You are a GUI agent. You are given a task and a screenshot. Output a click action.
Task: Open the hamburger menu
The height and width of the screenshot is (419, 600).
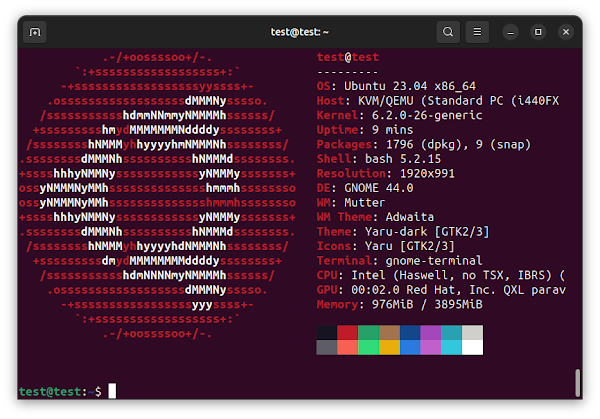[477, 32]
